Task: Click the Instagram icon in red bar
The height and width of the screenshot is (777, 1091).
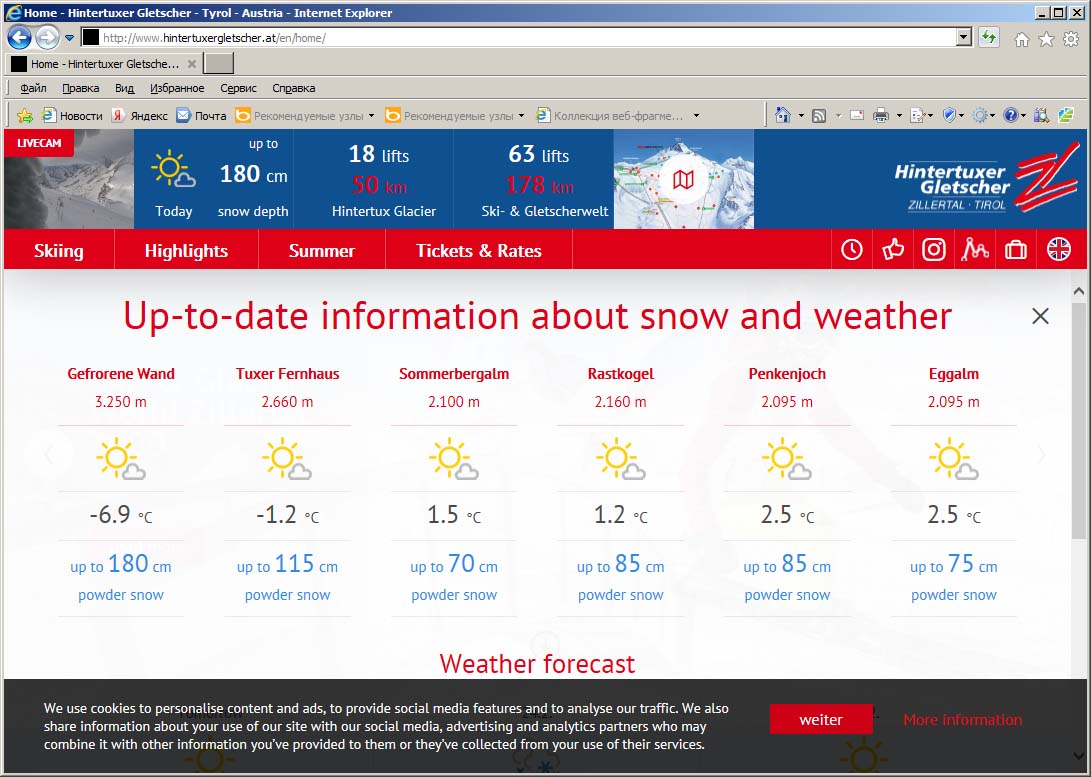Action: 934,250
